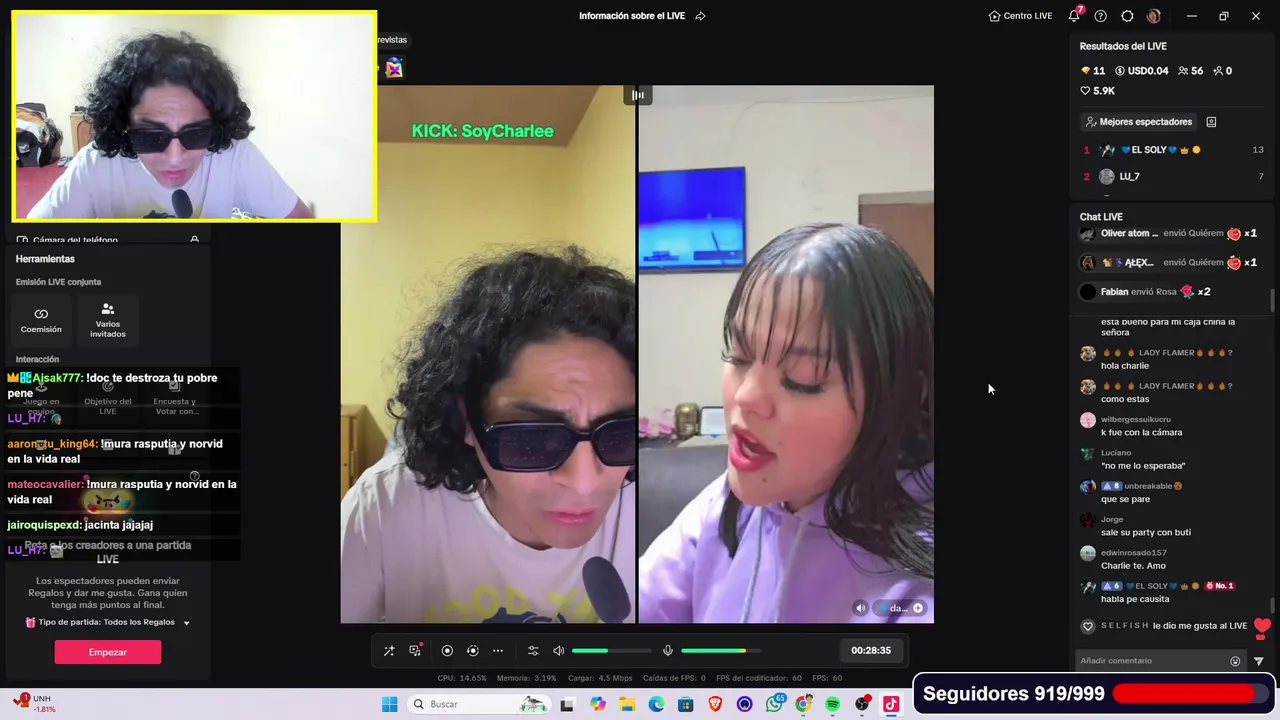1280x720 pixels.
Task: Open Encuesta y Votar tool
Action: (174, 398)
